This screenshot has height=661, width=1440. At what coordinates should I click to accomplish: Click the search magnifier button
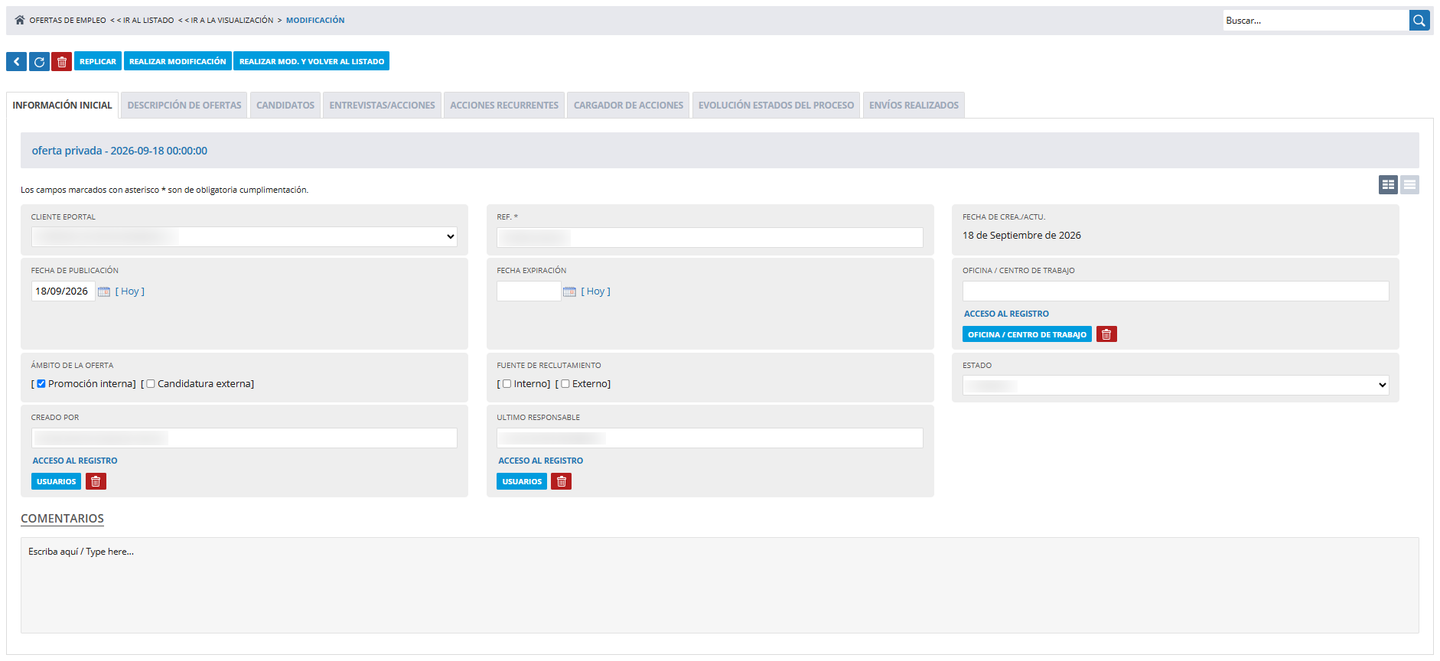point(1420,20)
